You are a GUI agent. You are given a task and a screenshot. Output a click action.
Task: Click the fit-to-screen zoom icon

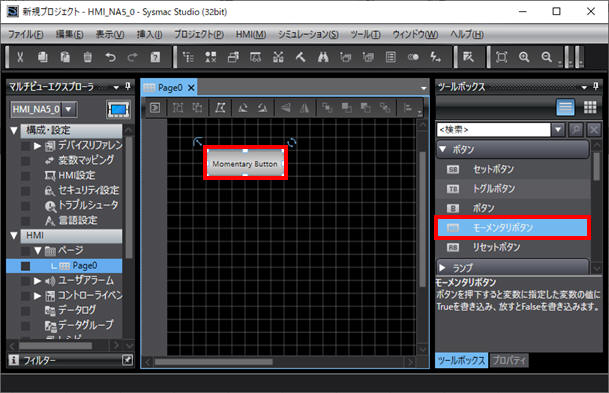tap(502, 57)
